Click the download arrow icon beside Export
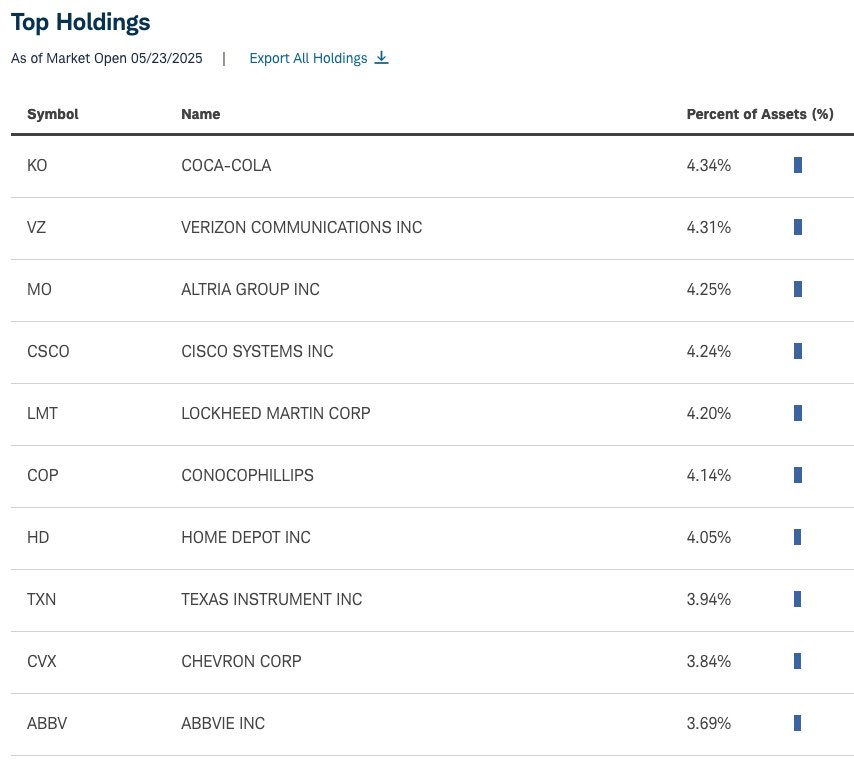The height and width of the screenshot is (774, 854). 382,57
